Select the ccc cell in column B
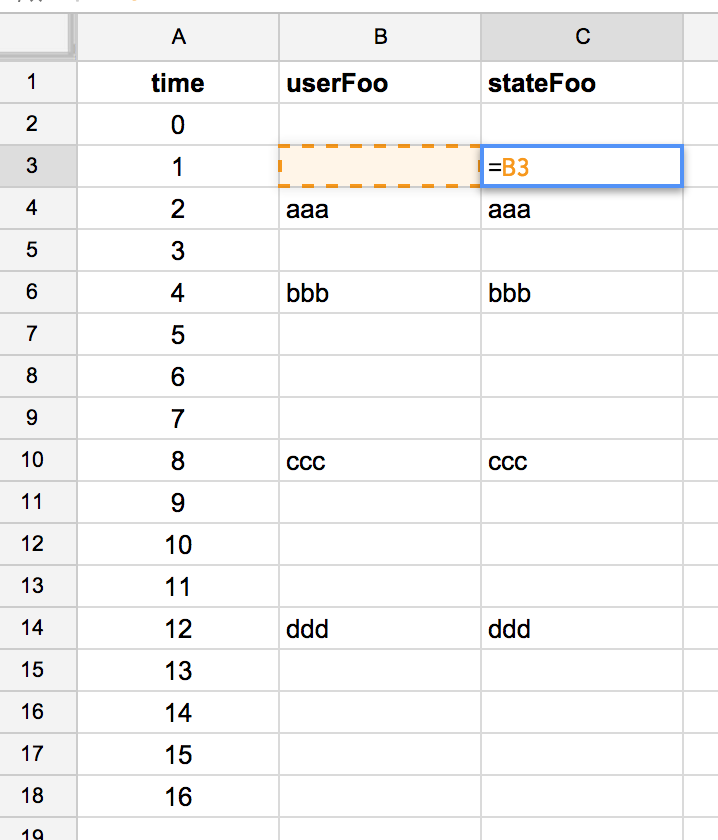 [380, 460]
